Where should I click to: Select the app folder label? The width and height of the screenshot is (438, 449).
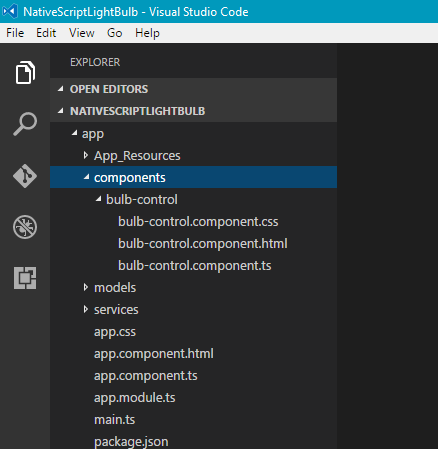[93, 134]
